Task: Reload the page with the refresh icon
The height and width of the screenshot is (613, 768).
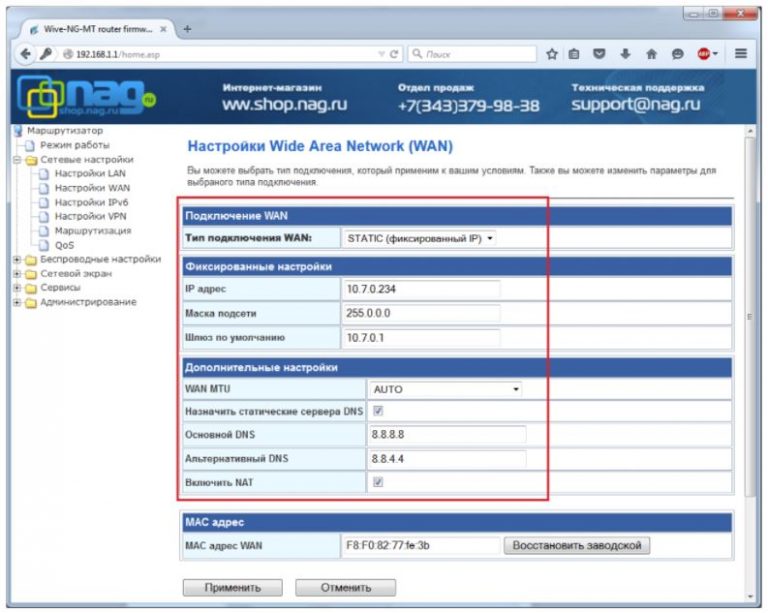Action: 394,54
